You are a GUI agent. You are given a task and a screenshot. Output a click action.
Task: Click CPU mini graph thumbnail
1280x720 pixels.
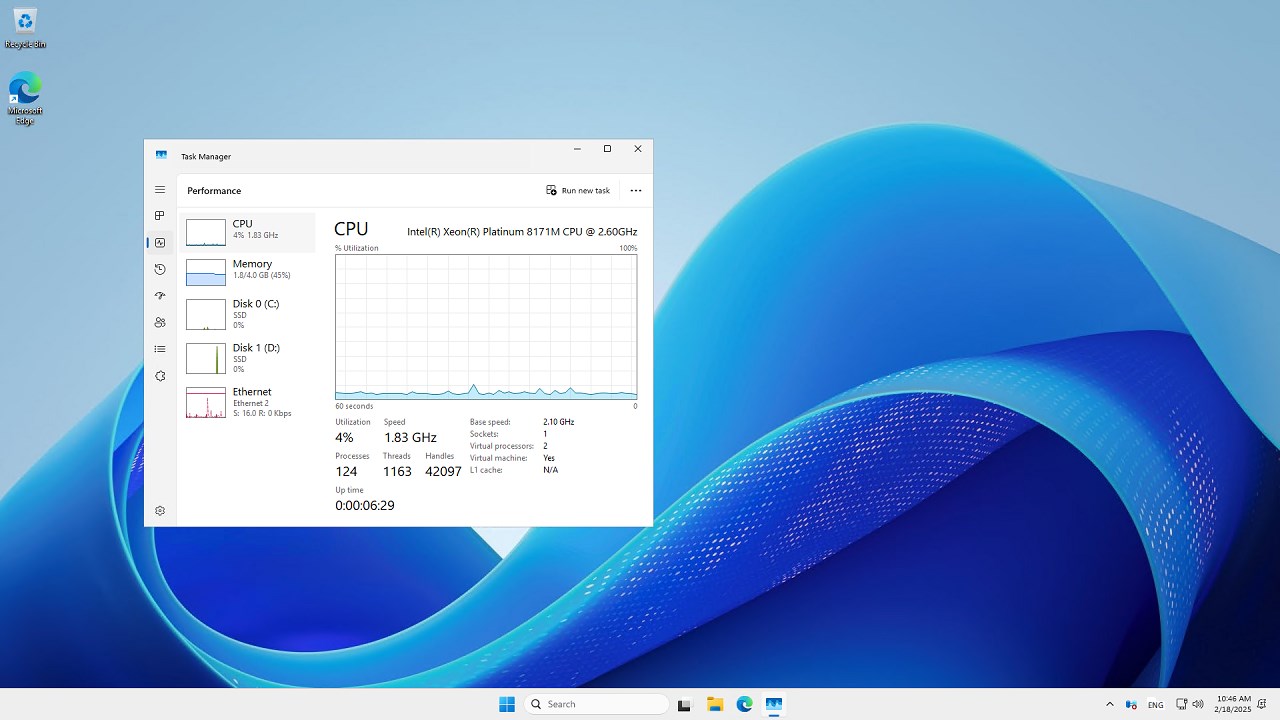(x=206, y=233)
